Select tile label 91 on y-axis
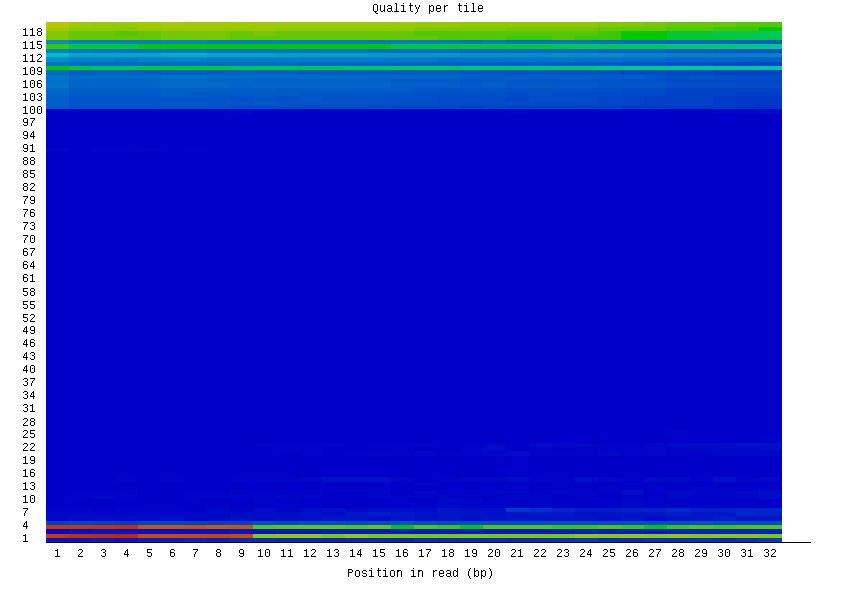861x591 pixels. pos(29,149)
